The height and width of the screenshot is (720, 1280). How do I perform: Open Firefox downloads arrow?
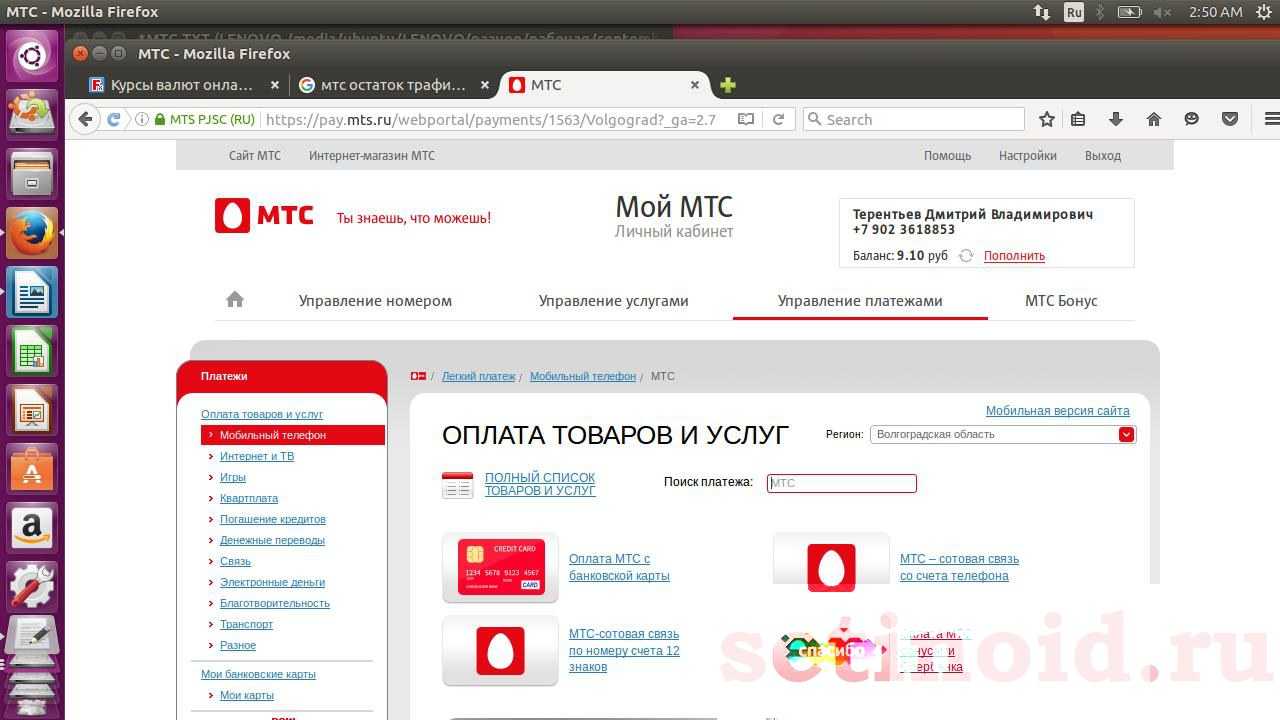pyautogui.click(x=1116, y=119)
